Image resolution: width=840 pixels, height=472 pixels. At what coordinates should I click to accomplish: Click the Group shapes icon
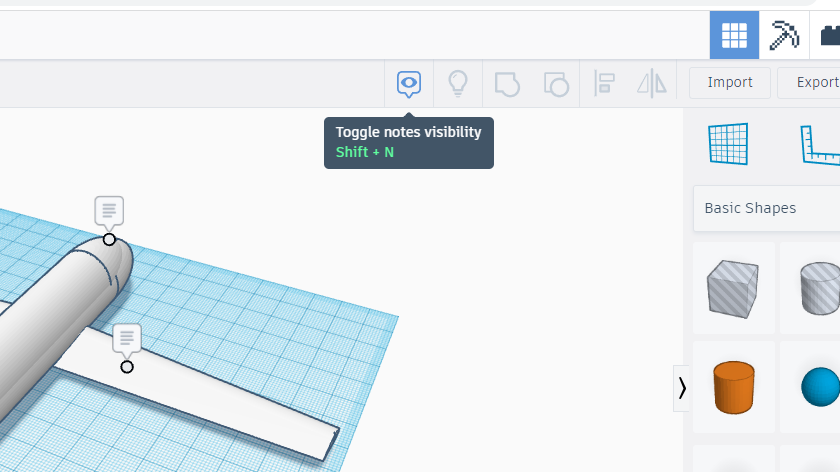tap(507, 84)
